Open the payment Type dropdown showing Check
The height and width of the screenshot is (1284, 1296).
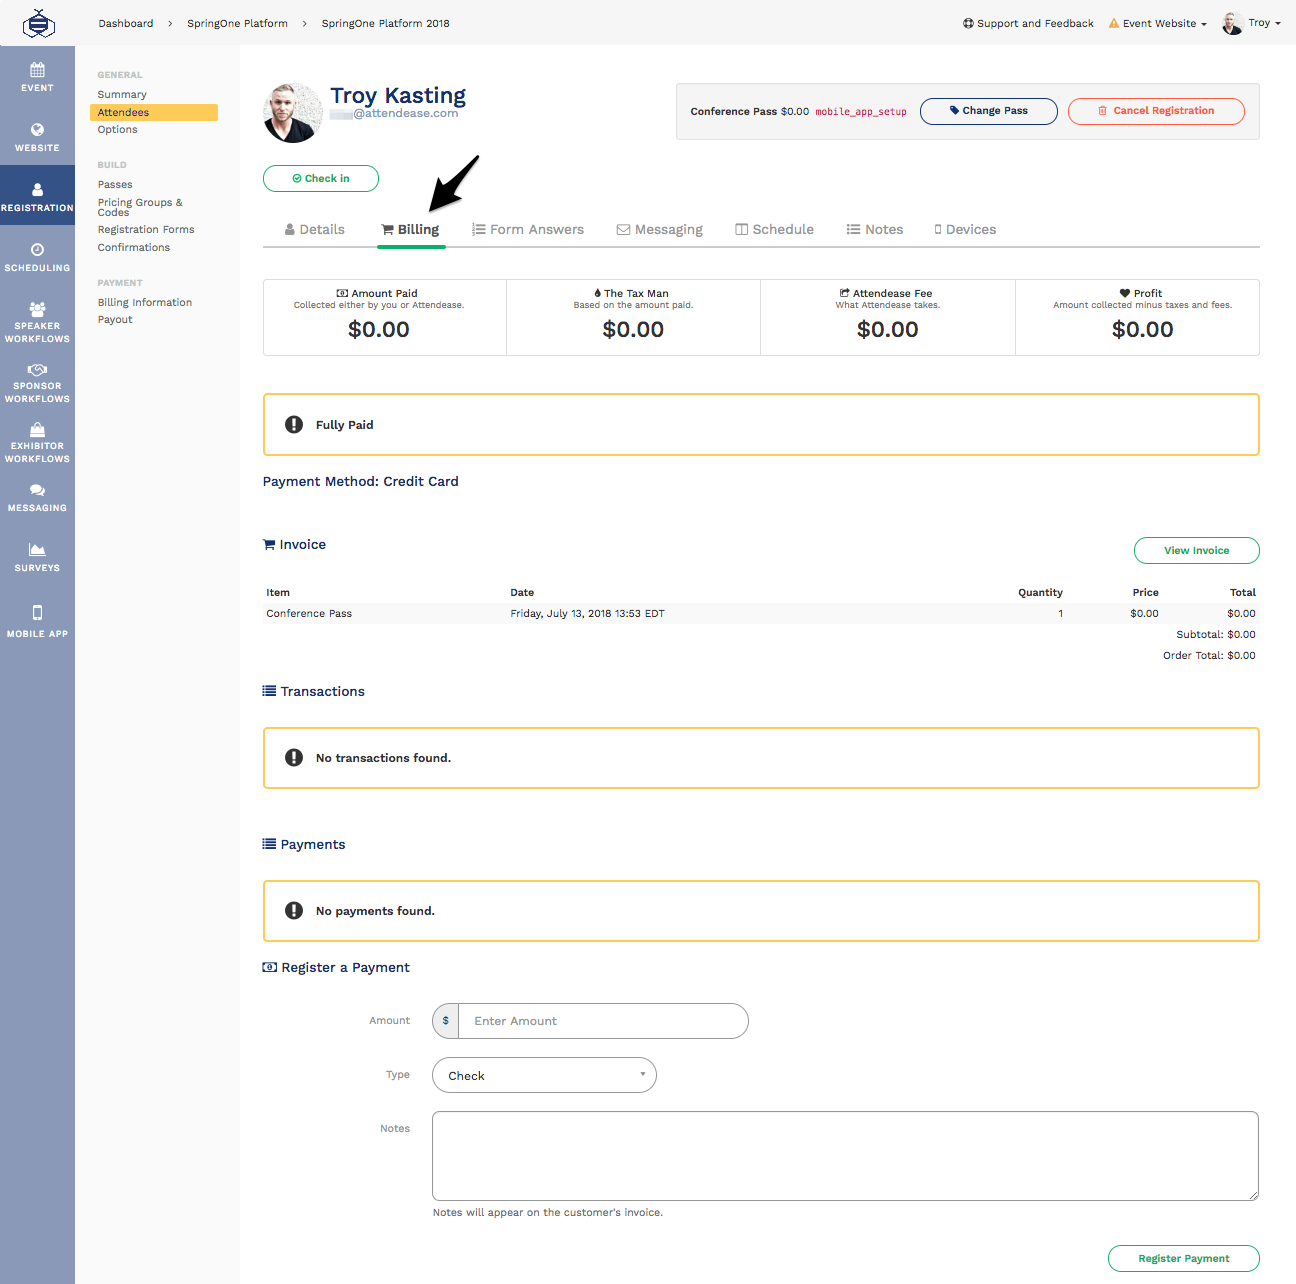pyautogui.click(x=543, y=1075)
